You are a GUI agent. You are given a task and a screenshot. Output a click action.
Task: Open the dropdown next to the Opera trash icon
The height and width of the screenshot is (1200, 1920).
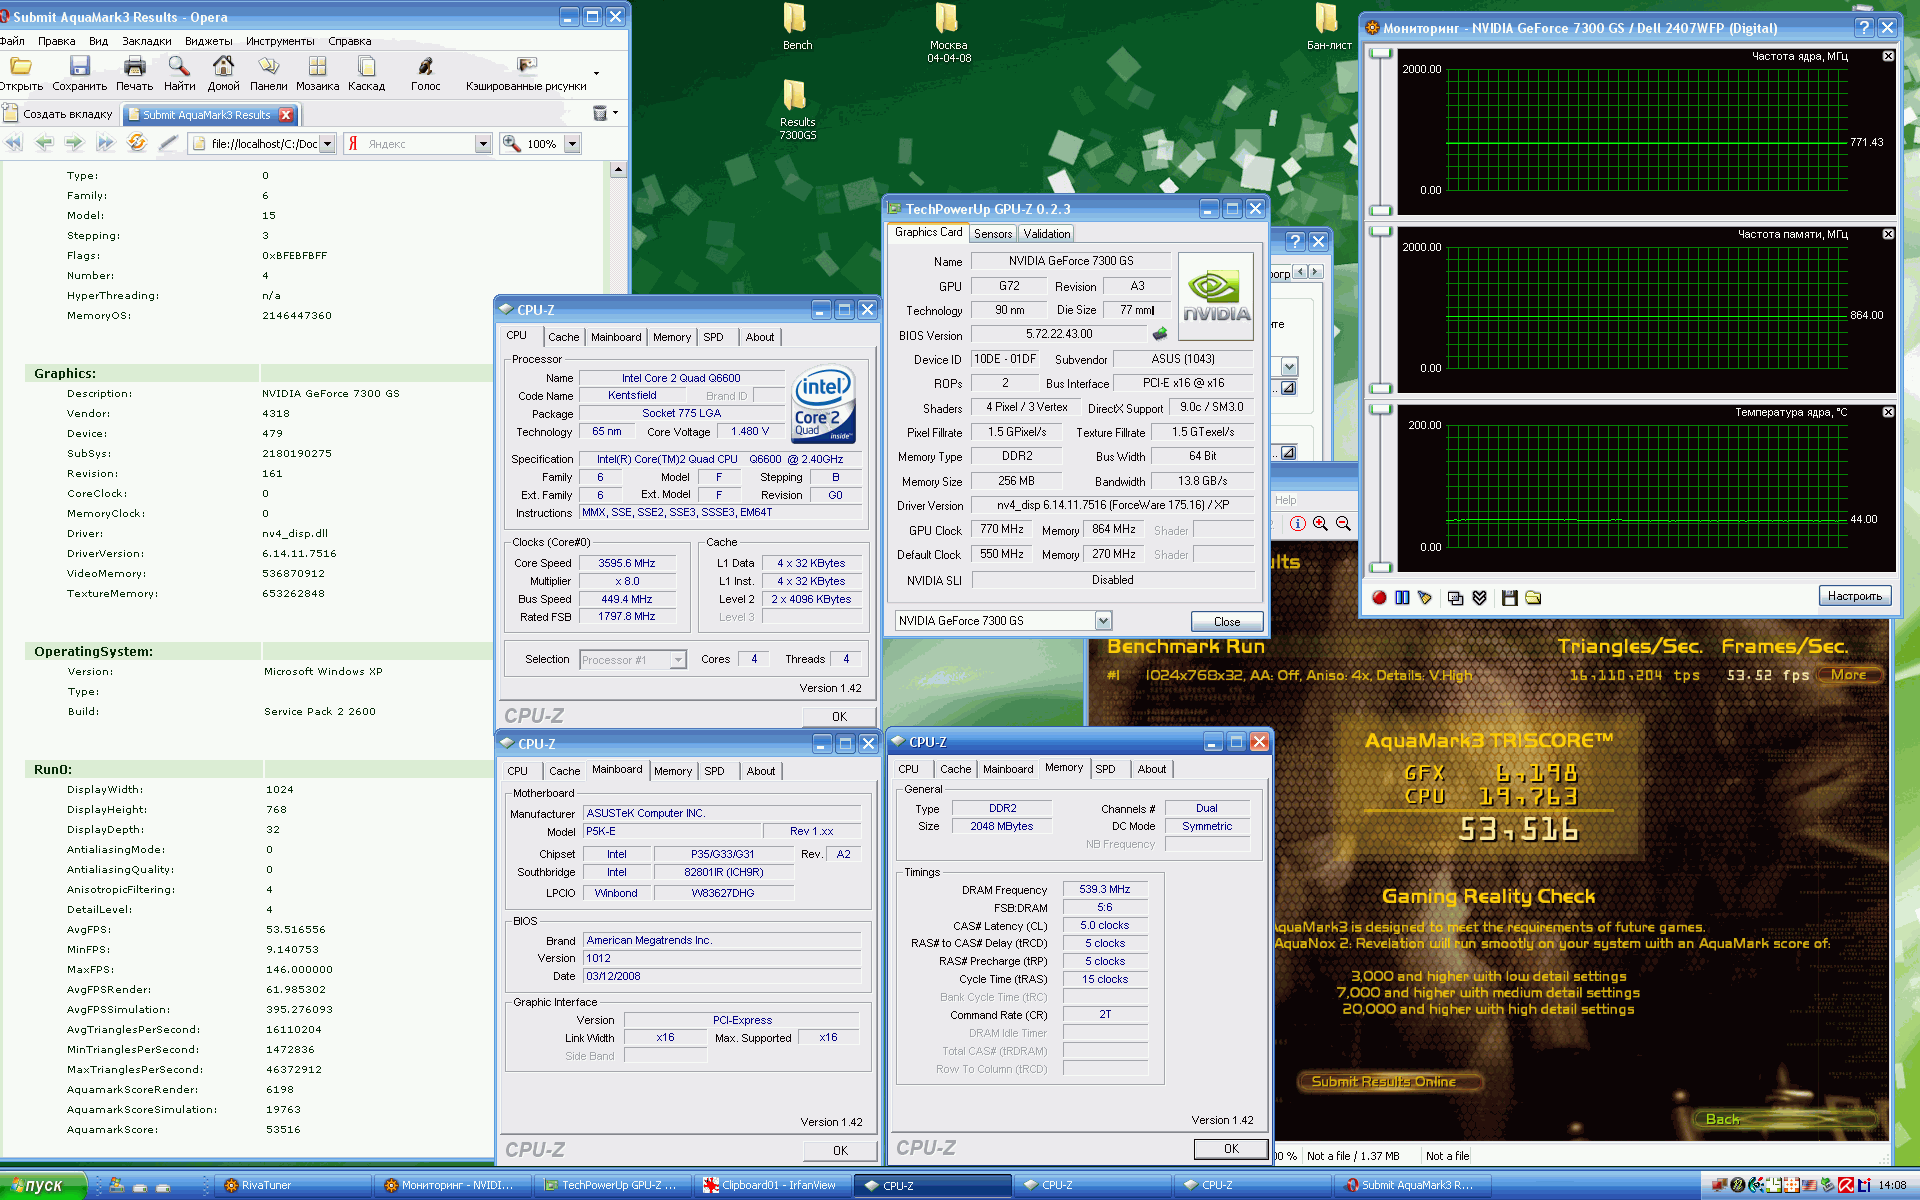pos(615,113)
